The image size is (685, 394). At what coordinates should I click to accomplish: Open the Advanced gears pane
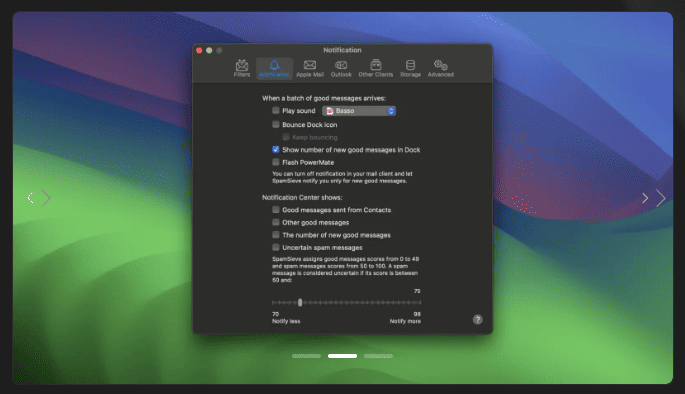(x=440, y=69)
